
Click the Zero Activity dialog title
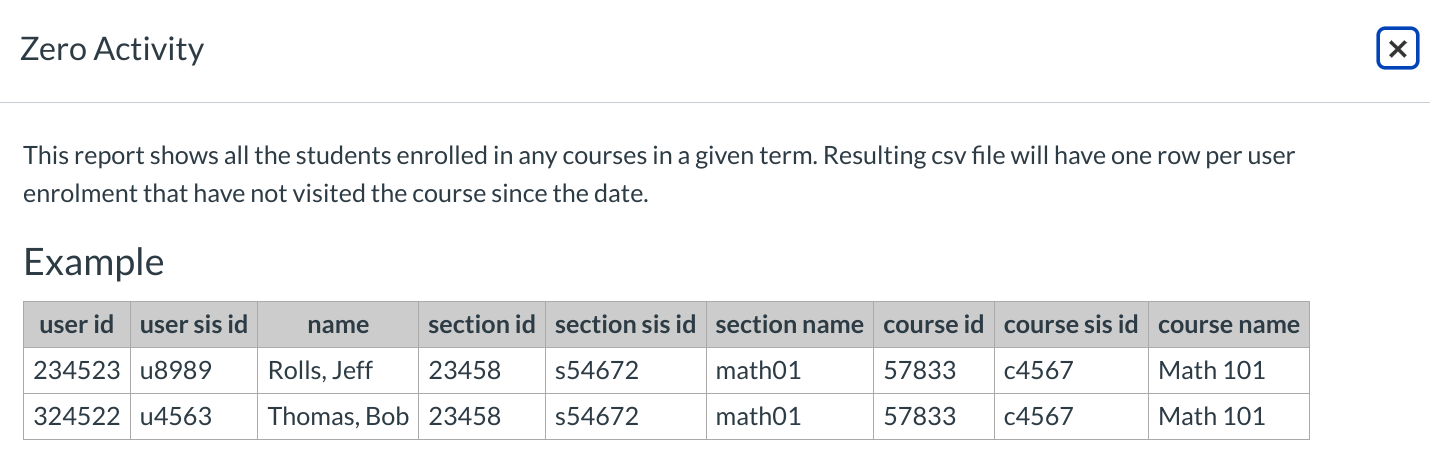click(x=112, y=49)
